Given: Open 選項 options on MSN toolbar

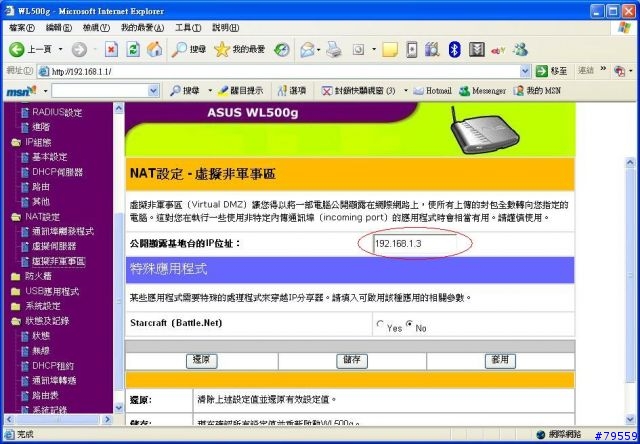Looking at the screenshot, I should coord(291,91).
